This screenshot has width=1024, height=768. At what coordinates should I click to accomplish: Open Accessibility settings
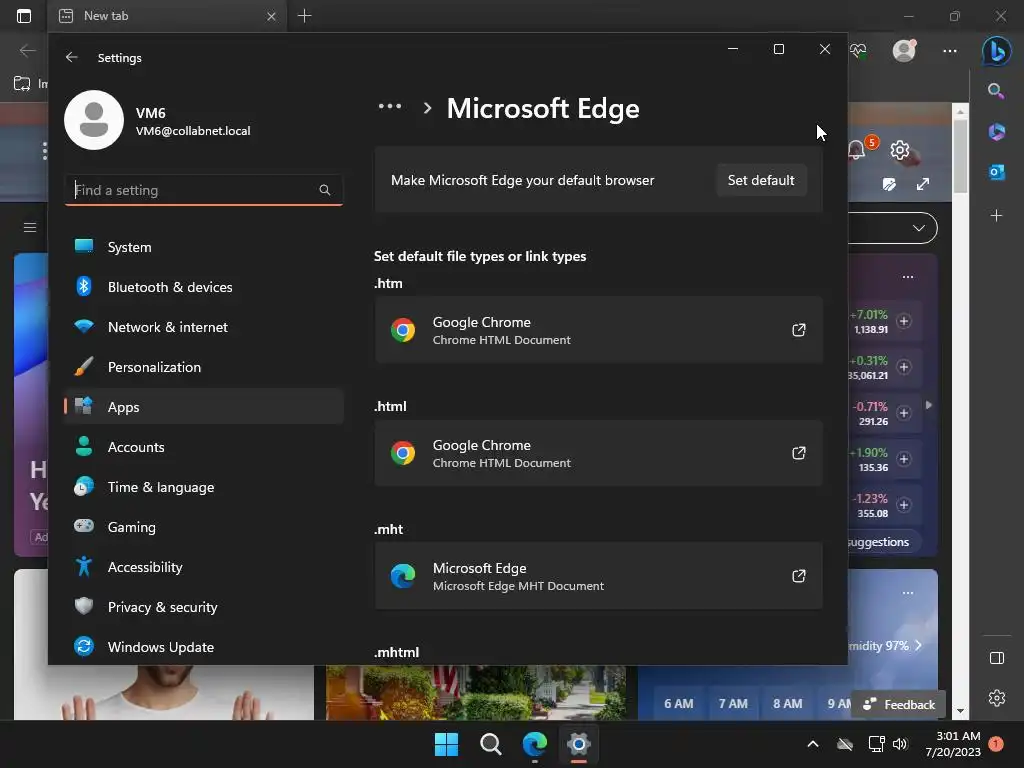point(204,566)
